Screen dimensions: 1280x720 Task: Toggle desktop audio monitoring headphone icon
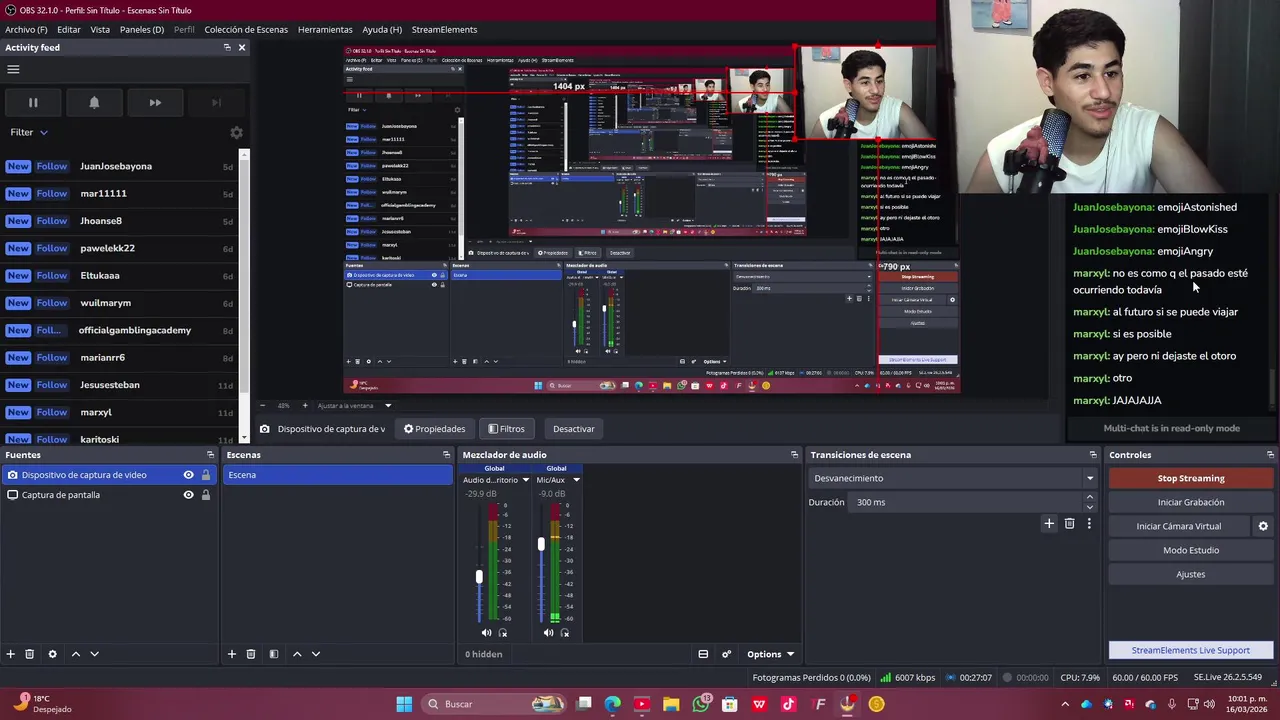503,632
